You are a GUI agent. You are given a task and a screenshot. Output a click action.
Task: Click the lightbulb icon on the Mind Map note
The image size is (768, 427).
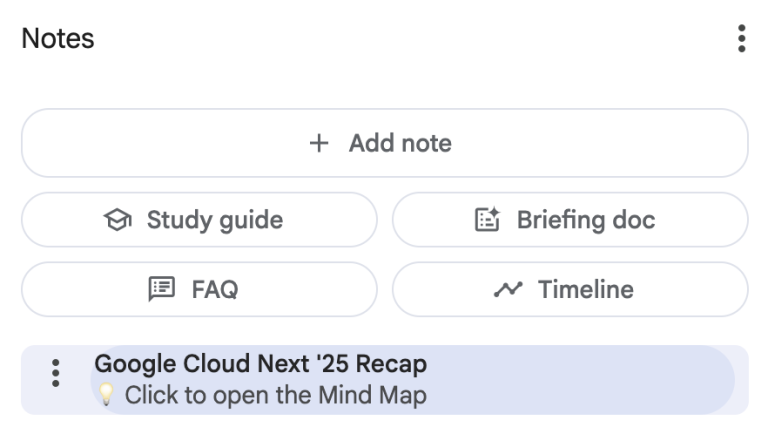pyautogui.click(x=105, y=395)
